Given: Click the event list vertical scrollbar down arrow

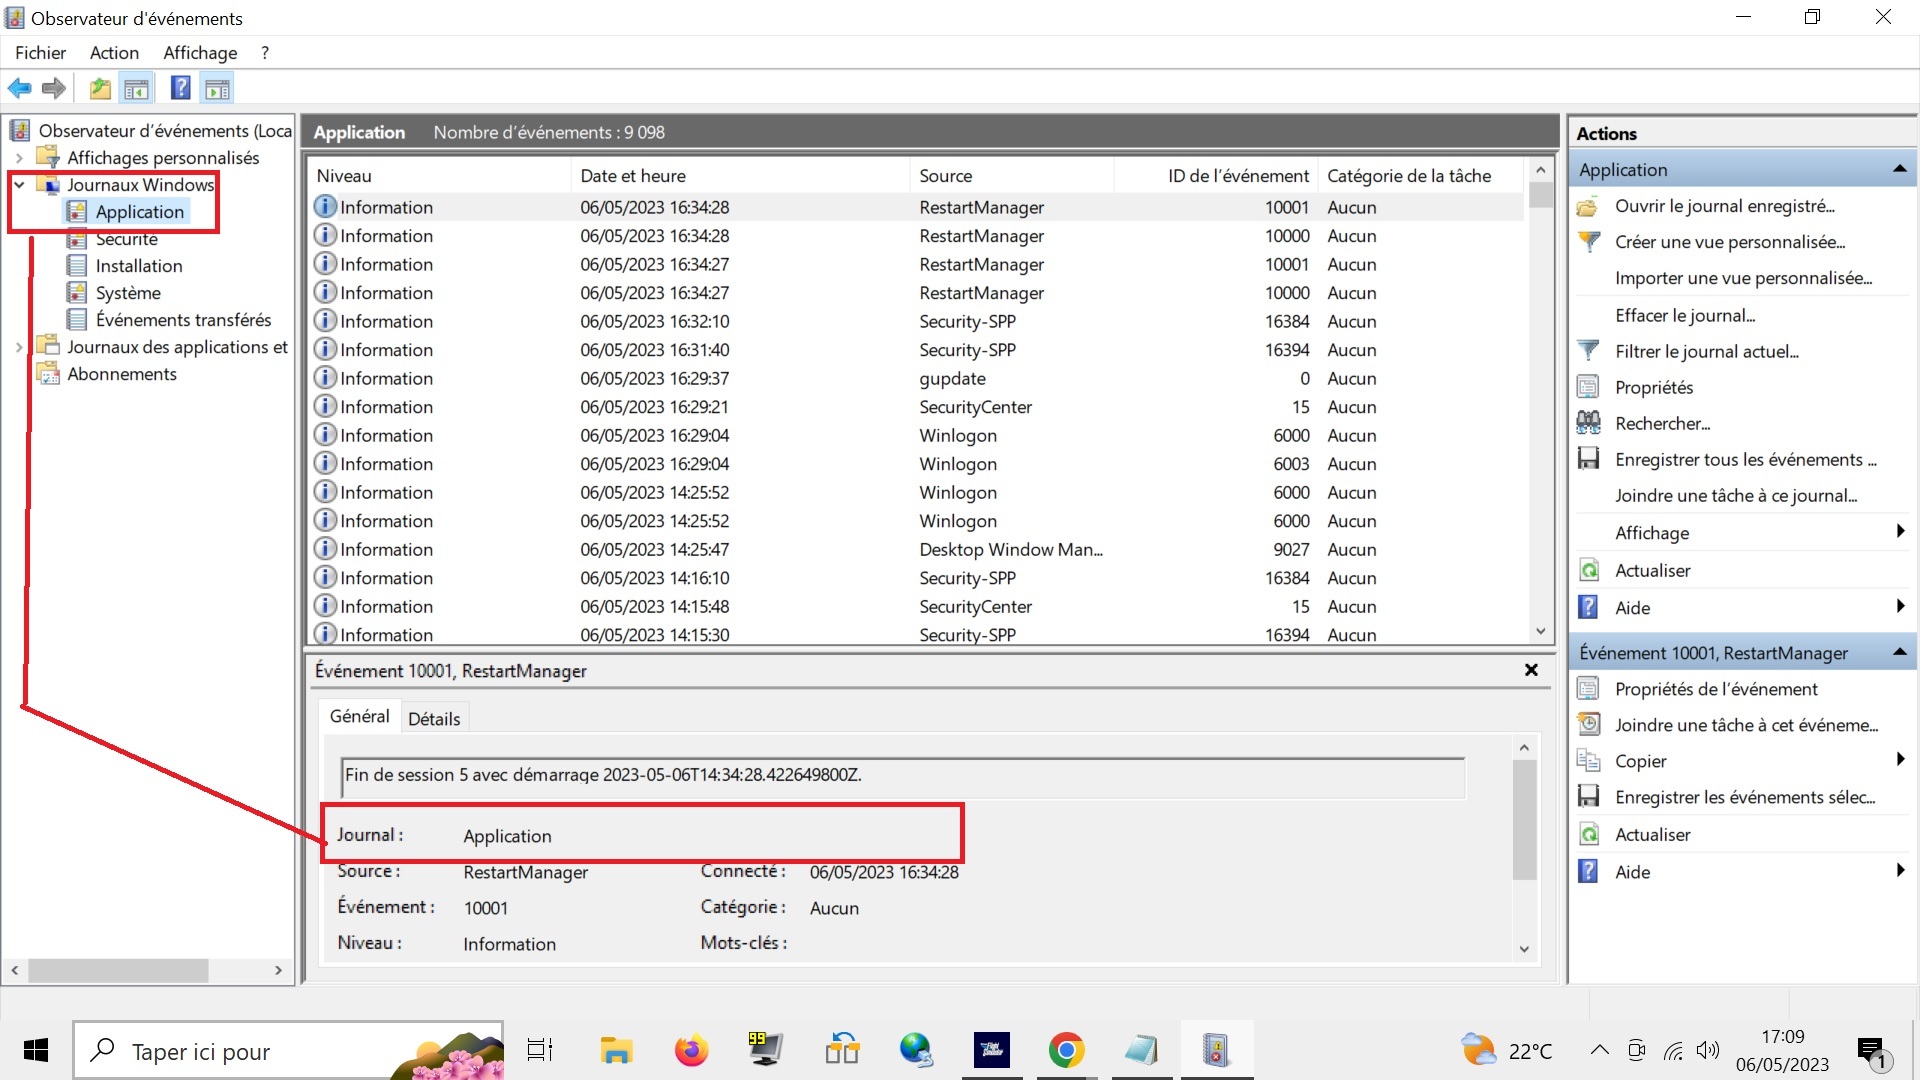Looking at the screenshot, I should pos(1540,631).
